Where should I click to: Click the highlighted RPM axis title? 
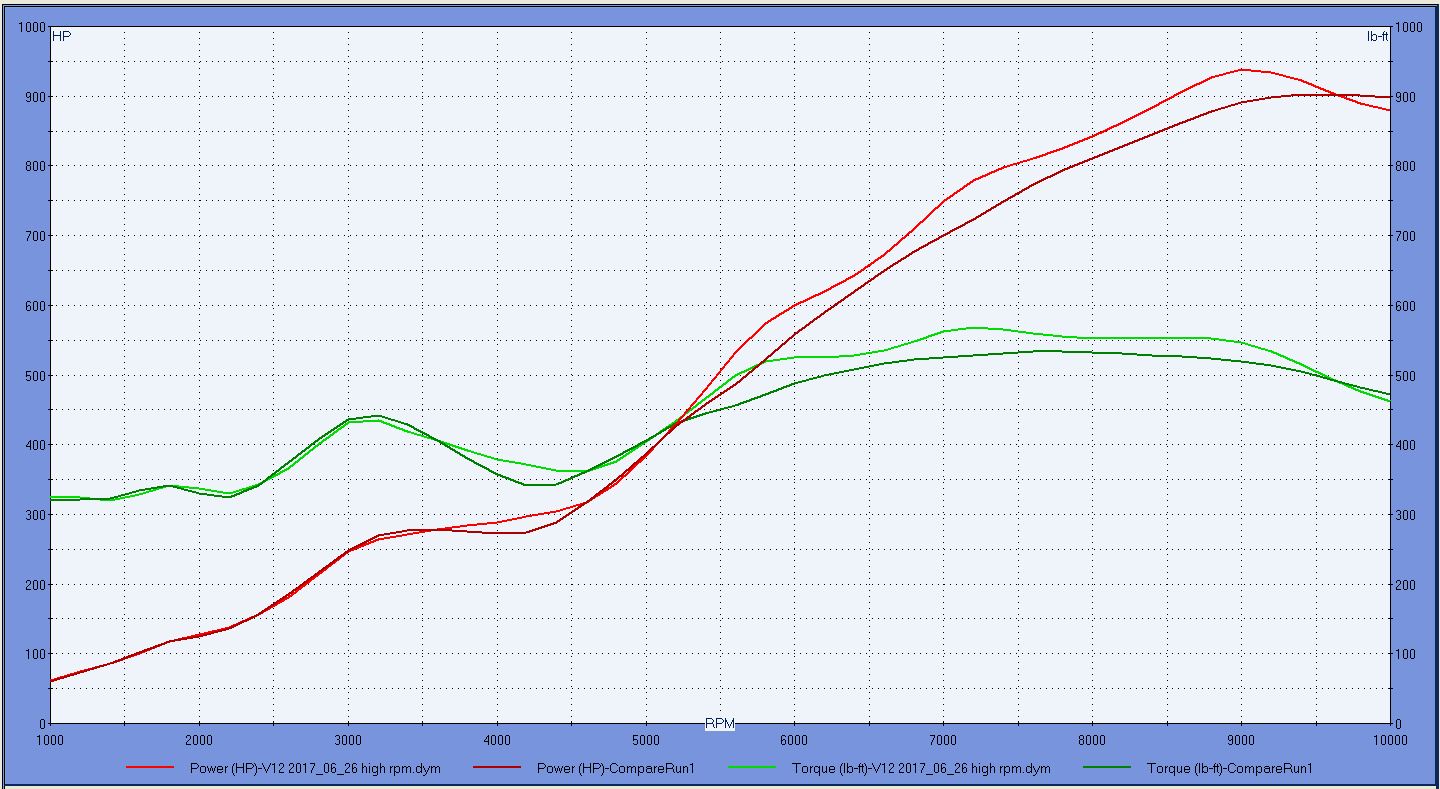[x=720, y=723]
